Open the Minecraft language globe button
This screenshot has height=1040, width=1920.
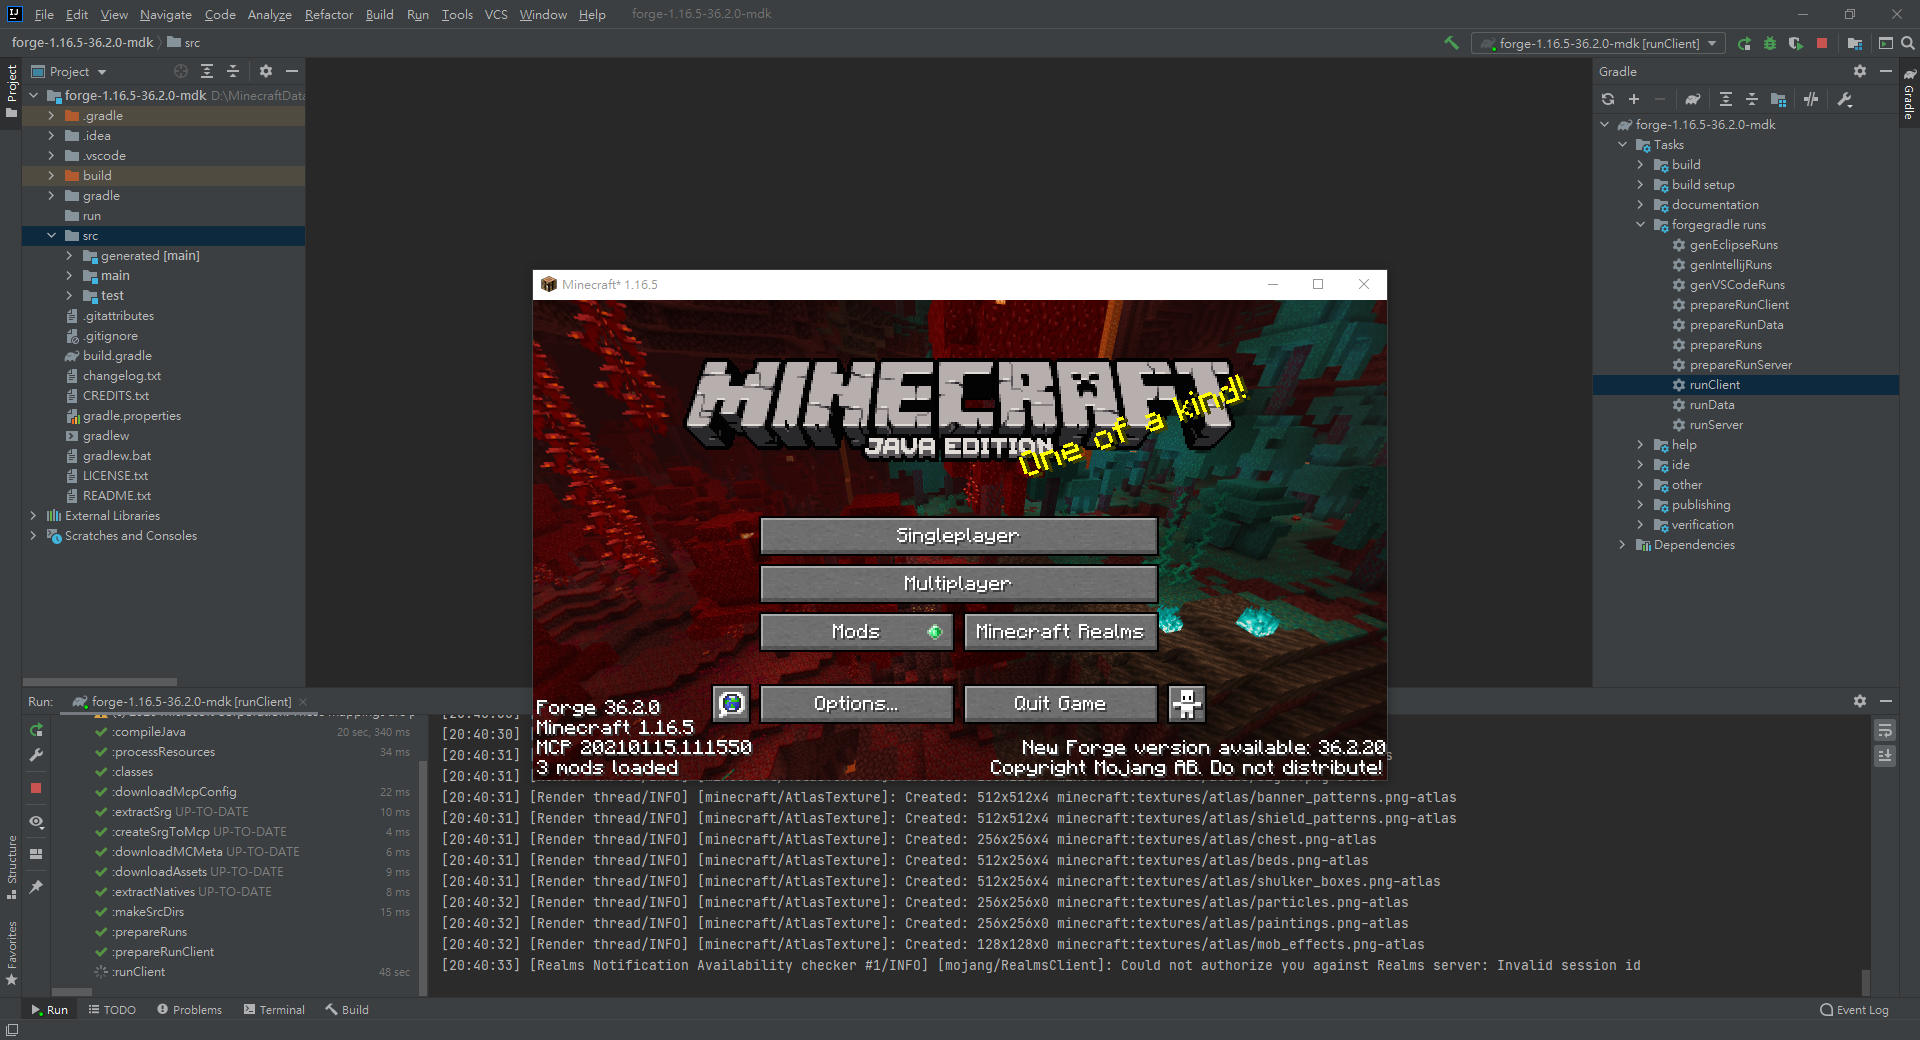click(x=731, y=703)
